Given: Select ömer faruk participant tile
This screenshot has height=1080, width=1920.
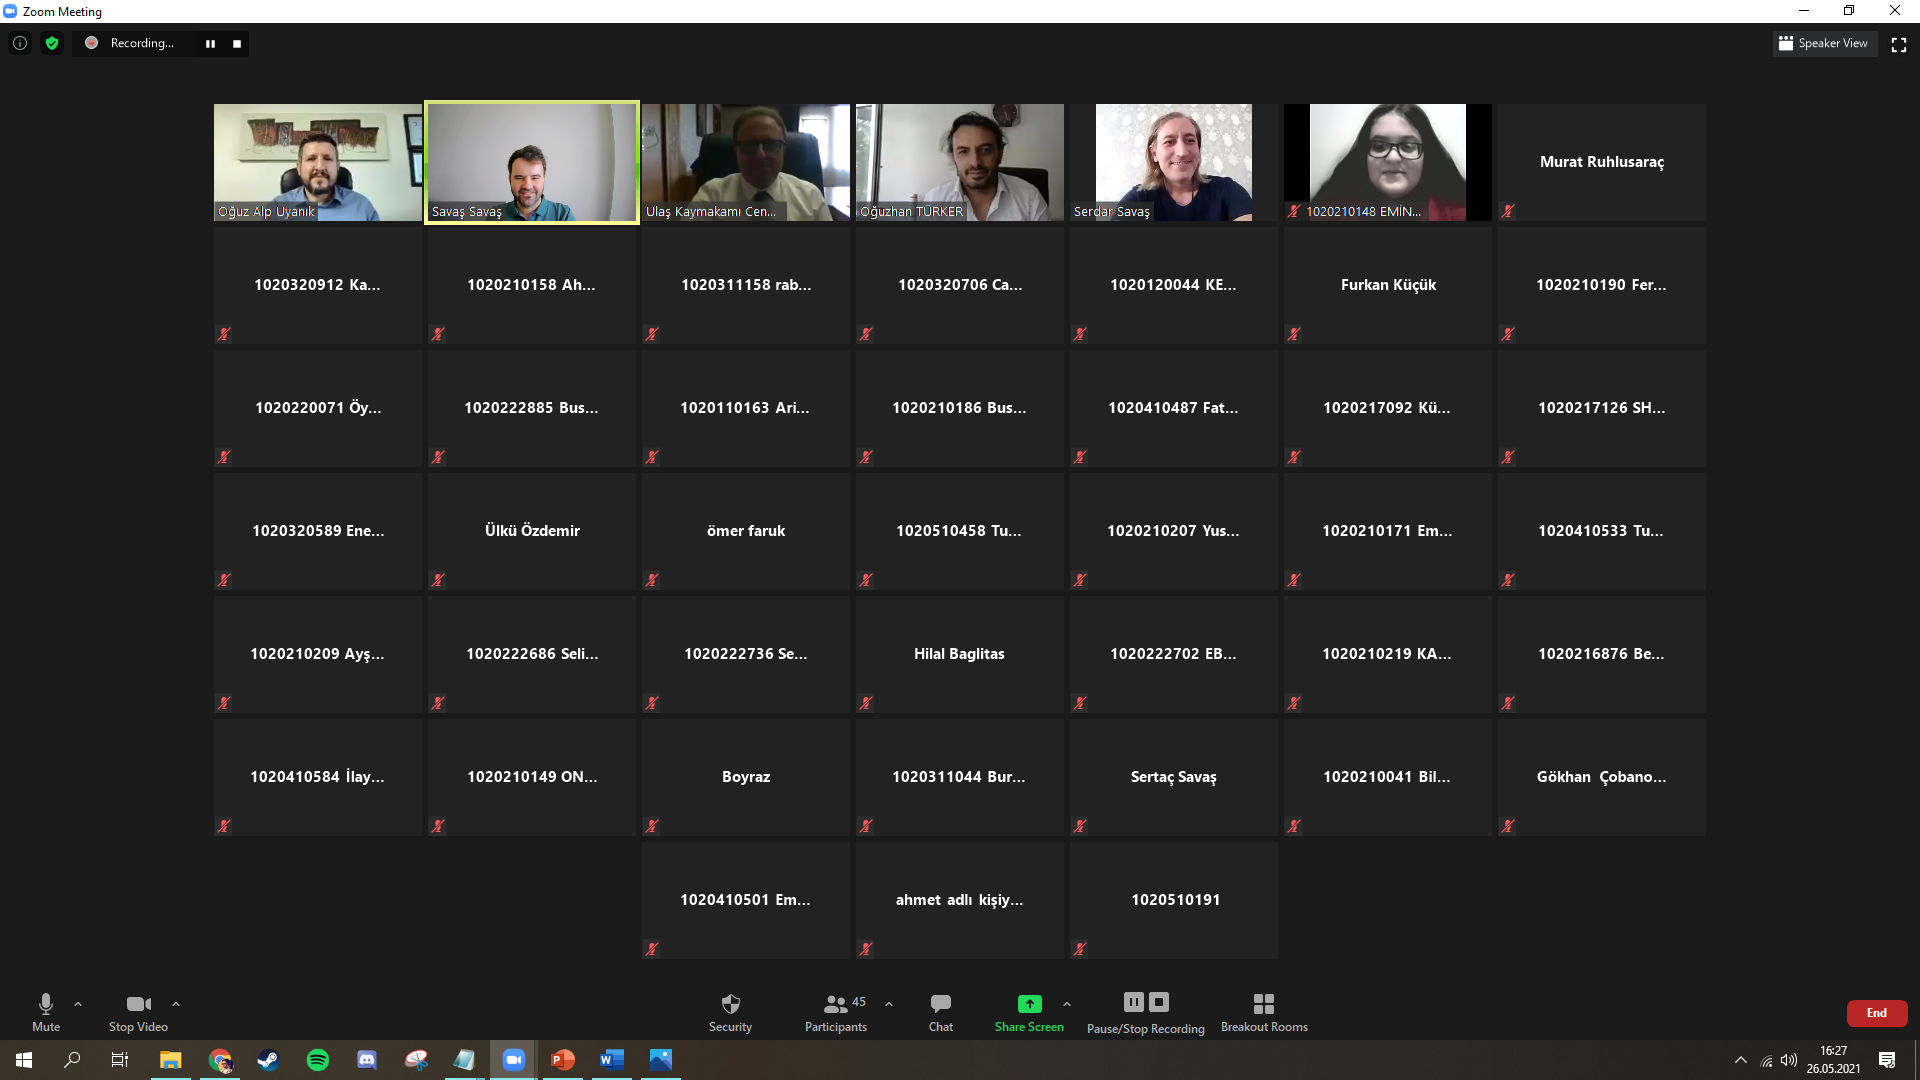Looking at the screenshot, I should click(746, 531).
